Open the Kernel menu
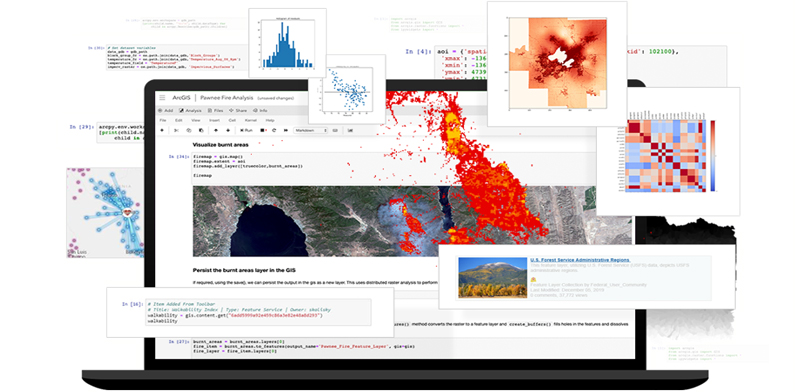The height and width of the screenshot is (392, 796). [251, 120]
